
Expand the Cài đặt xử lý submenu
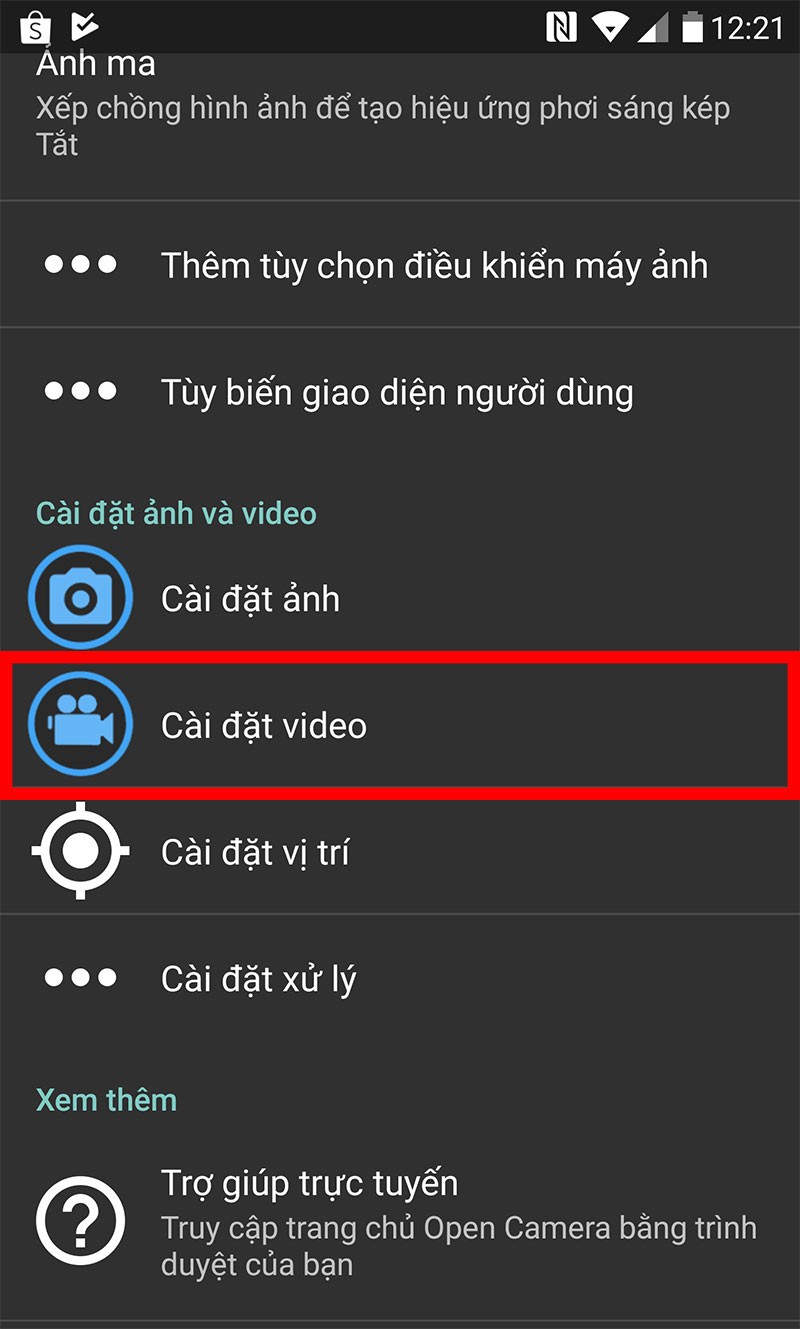point(400,978)
